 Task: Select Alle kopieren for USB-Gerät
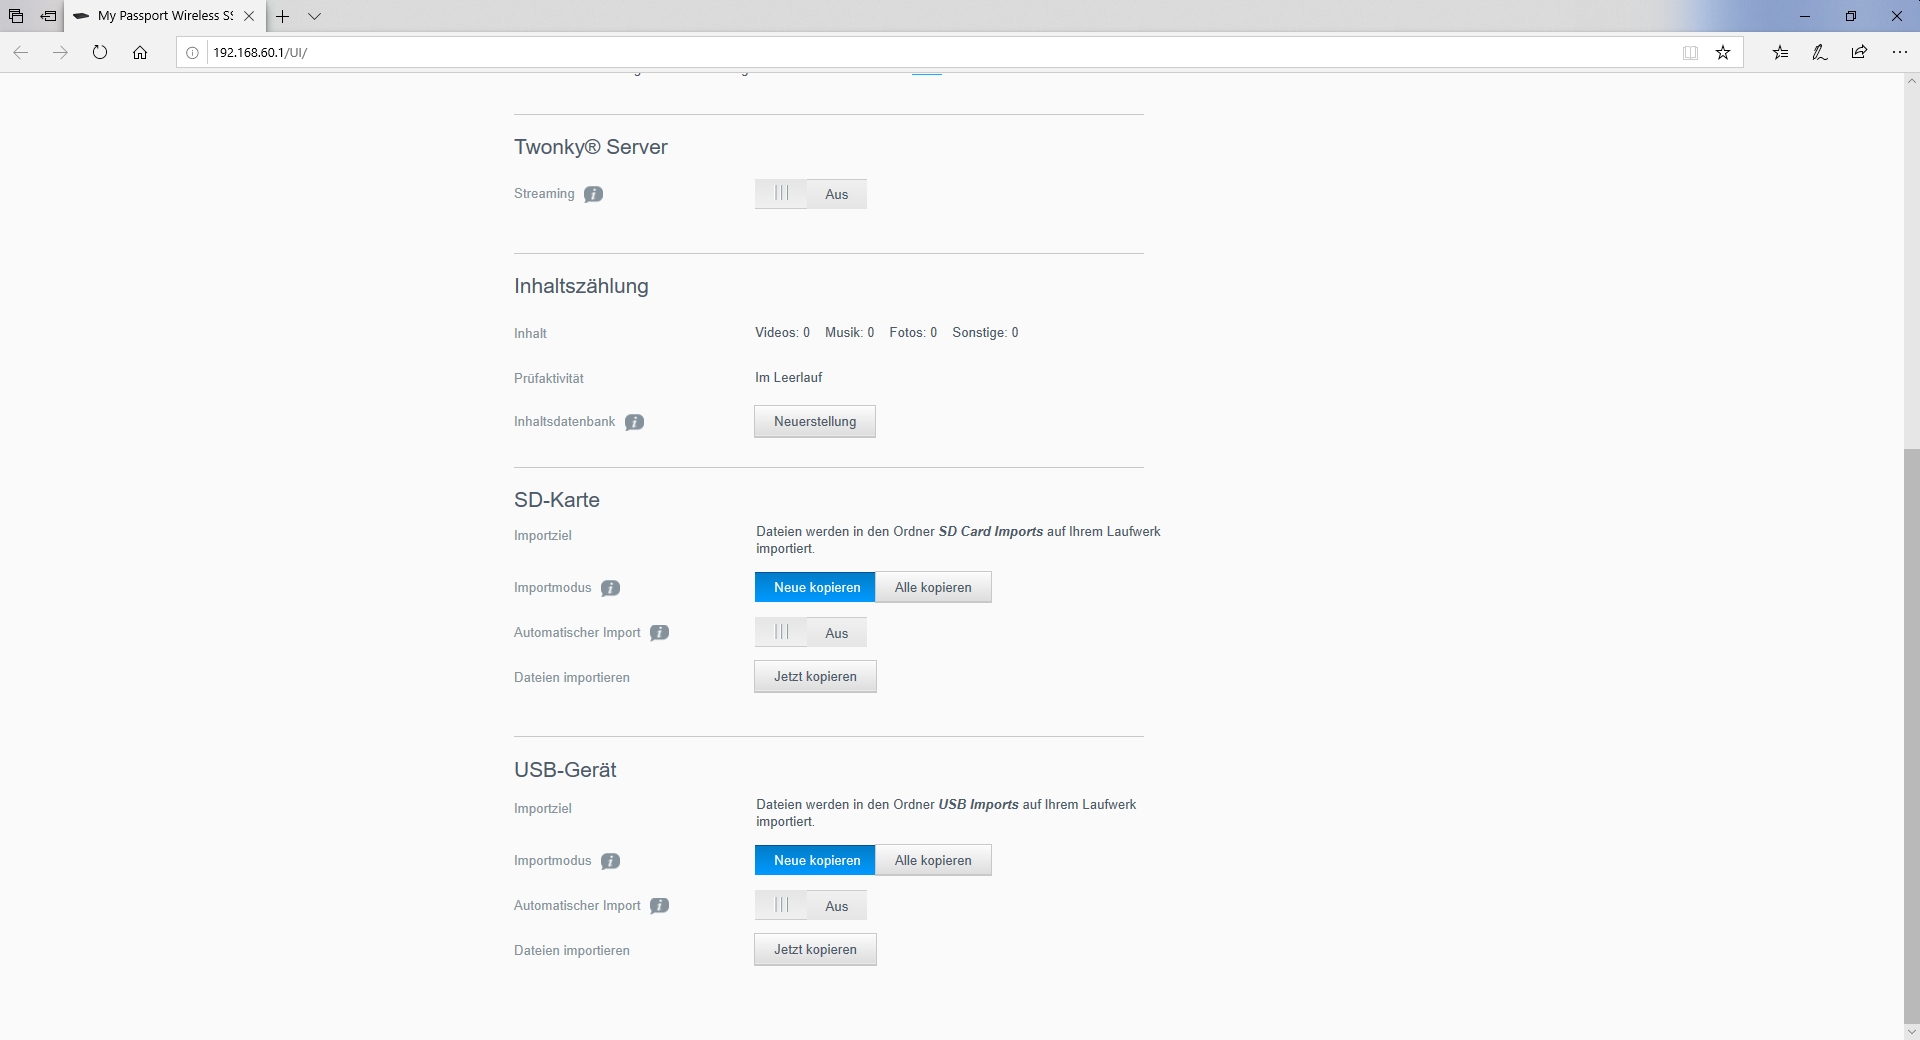933,861
